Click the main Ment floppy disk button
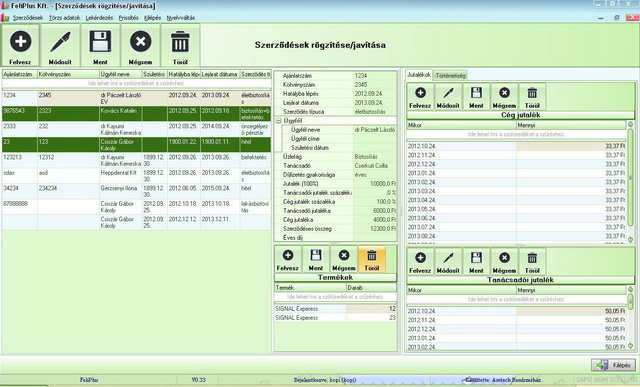Screen dimensions: 640x387 click(x=100, y=45)
